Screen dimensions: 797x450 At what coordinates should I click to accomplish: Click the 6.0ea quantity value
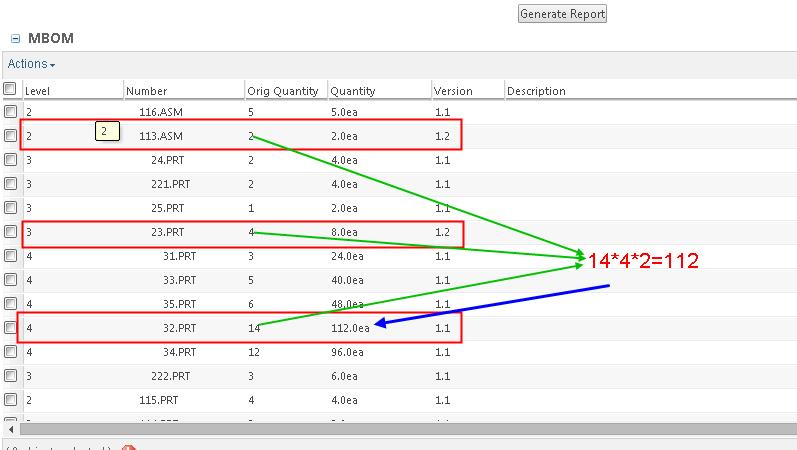344,376
